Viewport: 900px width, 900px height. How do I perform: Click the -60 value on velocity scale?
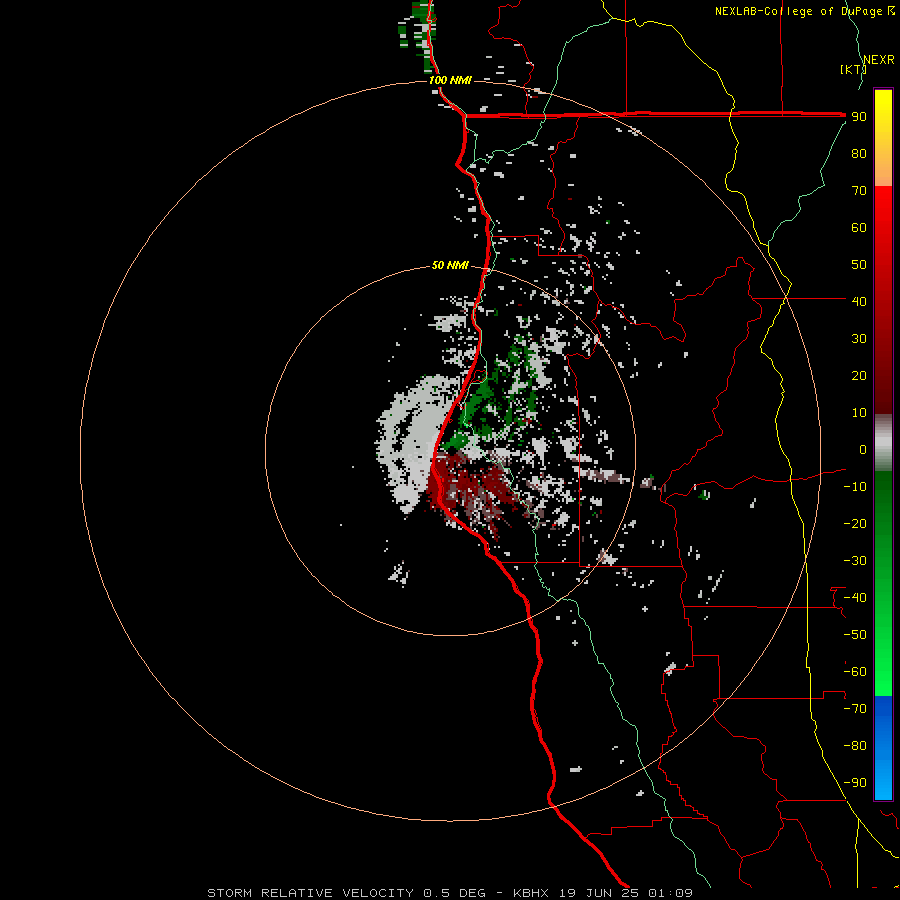855,672
